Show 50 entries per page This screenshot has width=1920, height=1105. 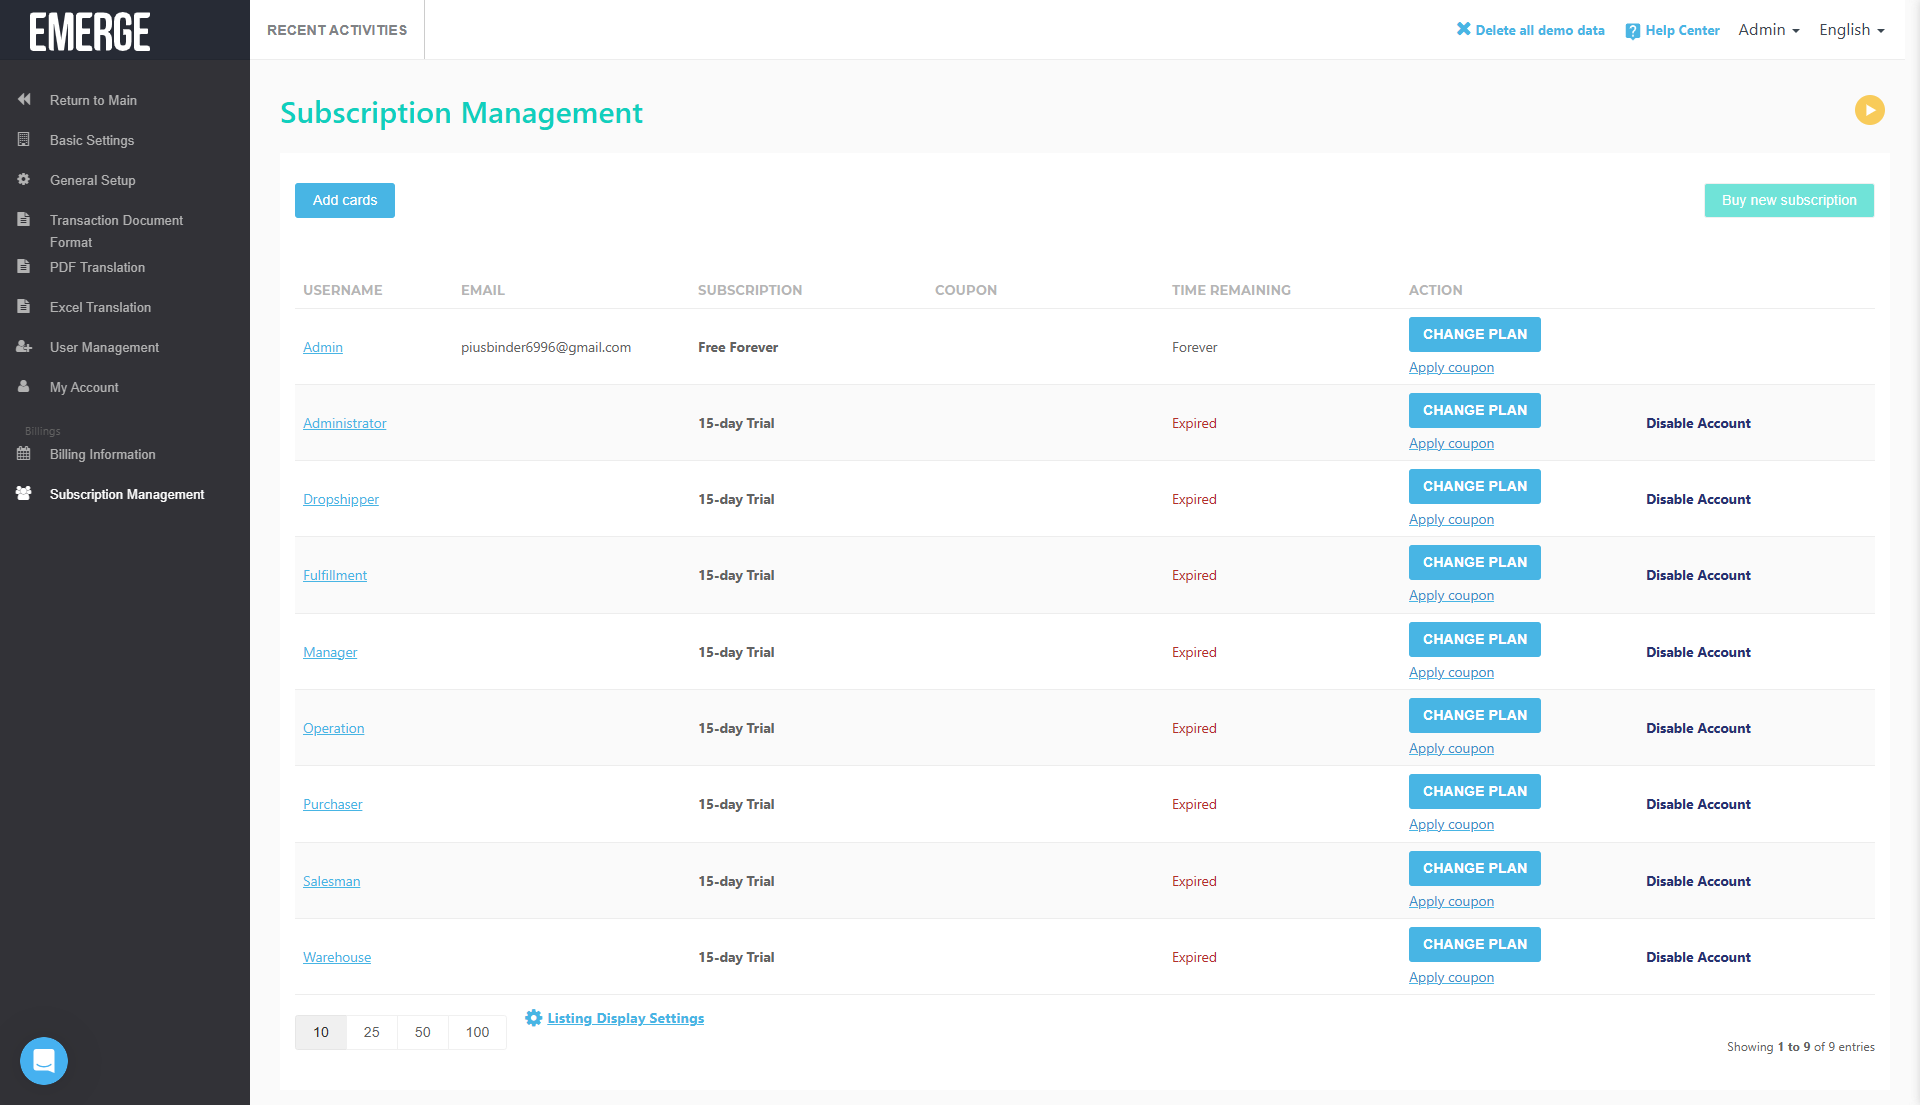click(423, 1032)
